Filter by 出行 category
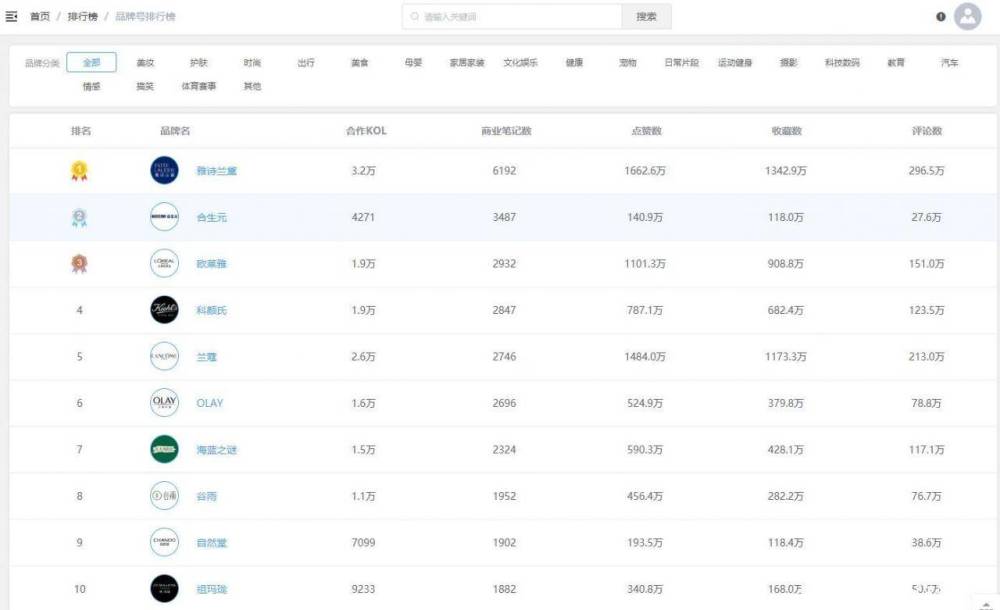 click(306, 63)
